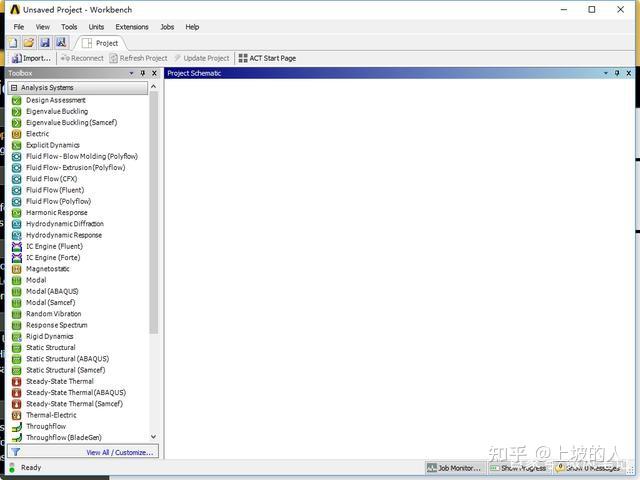
Task: Open the Project Schematic dropdown arrow
Action: click(606, 73)
